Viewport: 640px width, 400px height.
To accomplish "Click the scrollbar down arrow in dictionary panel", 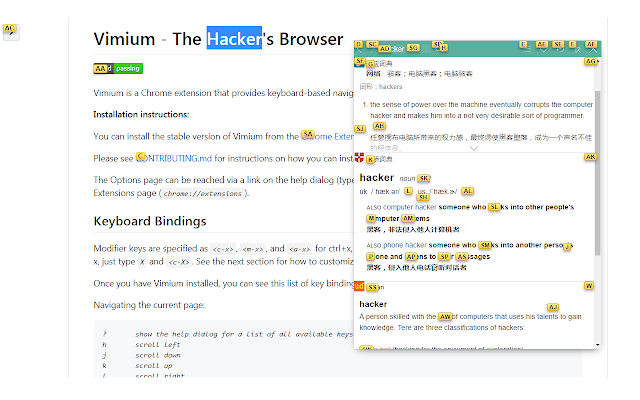I will click(598, 345).
